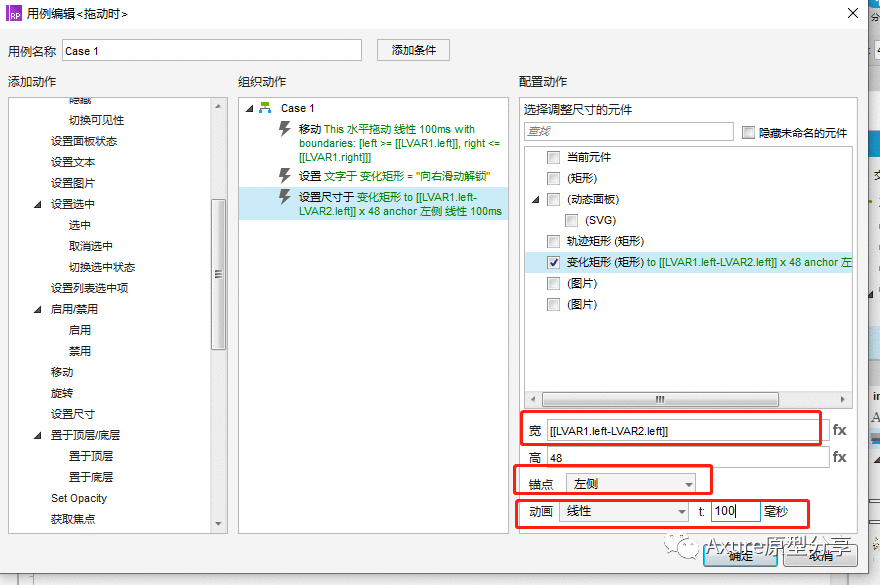Check the first (矩形) checkbox
The width and height of the screenshot is (880, 585).
pyautogui.click(x=553, y=179)
